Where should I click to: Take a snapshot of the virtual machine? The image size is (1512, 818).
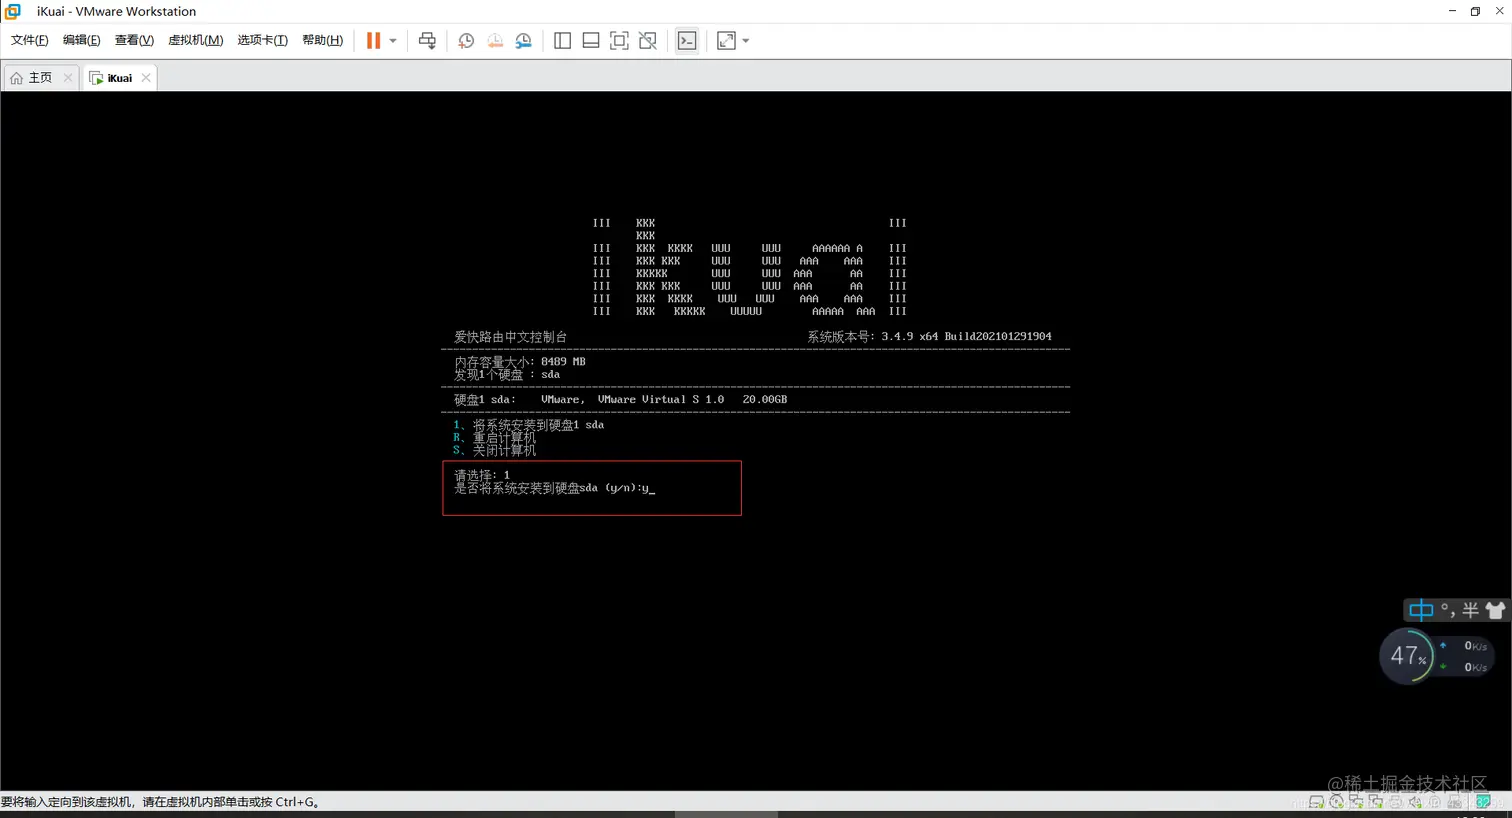pyautogui.click(x=466, y=41)
